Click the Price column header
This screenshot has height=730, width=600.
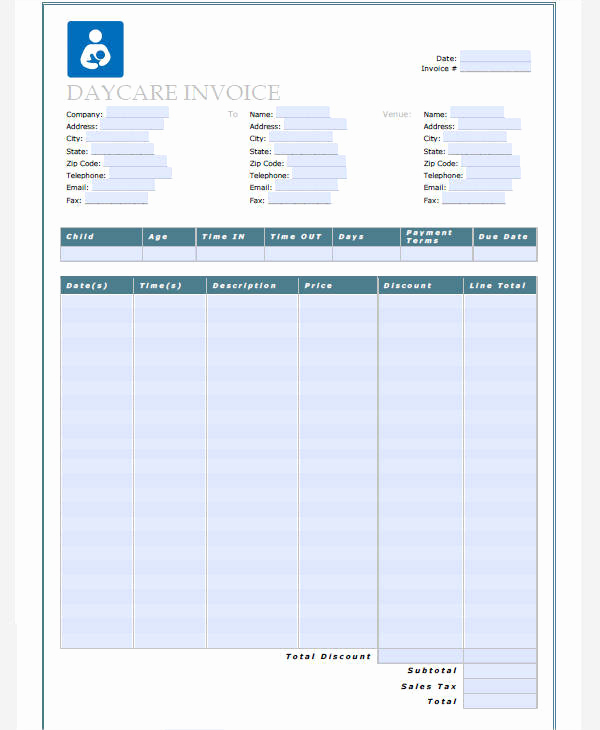tap(338, 285)
